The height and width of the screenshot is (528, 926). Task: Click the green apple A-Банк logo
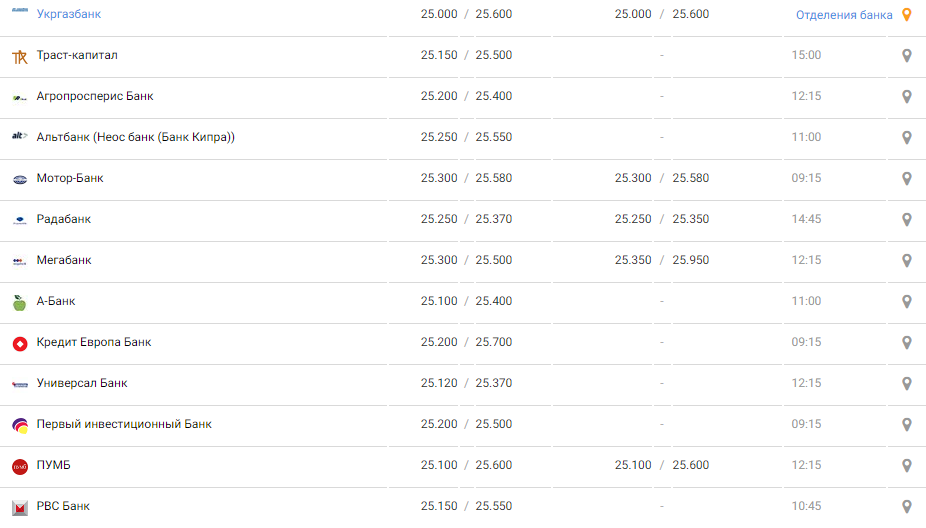[x=20, y=302]
